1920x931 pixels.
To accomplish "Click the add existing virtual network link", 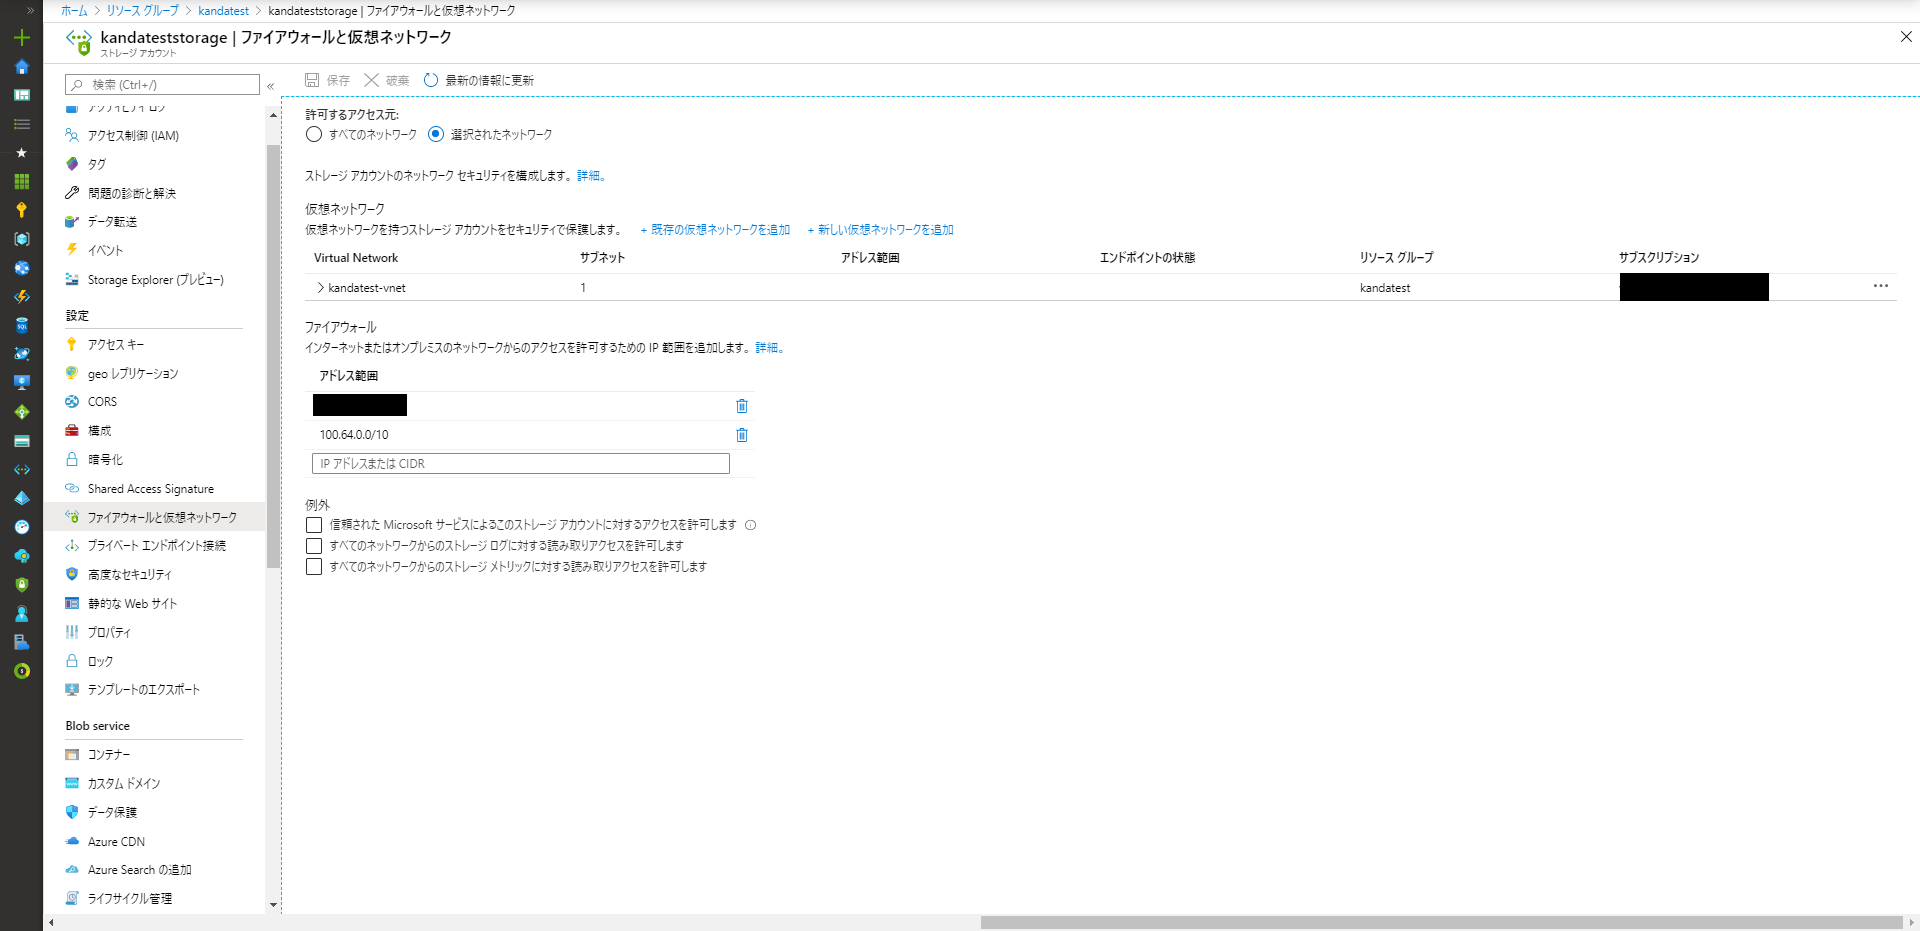I will pos(715,230).
